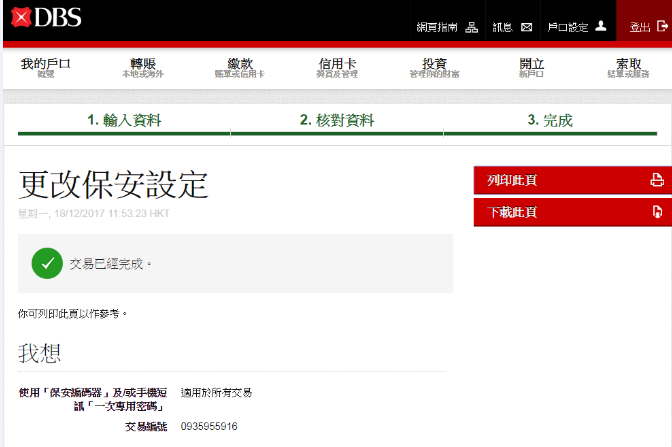Image resolution: width=672 pixels, height=447 pixels.
Task: Expand the 開立 new account menu
Action: click(x=532, y=67)
